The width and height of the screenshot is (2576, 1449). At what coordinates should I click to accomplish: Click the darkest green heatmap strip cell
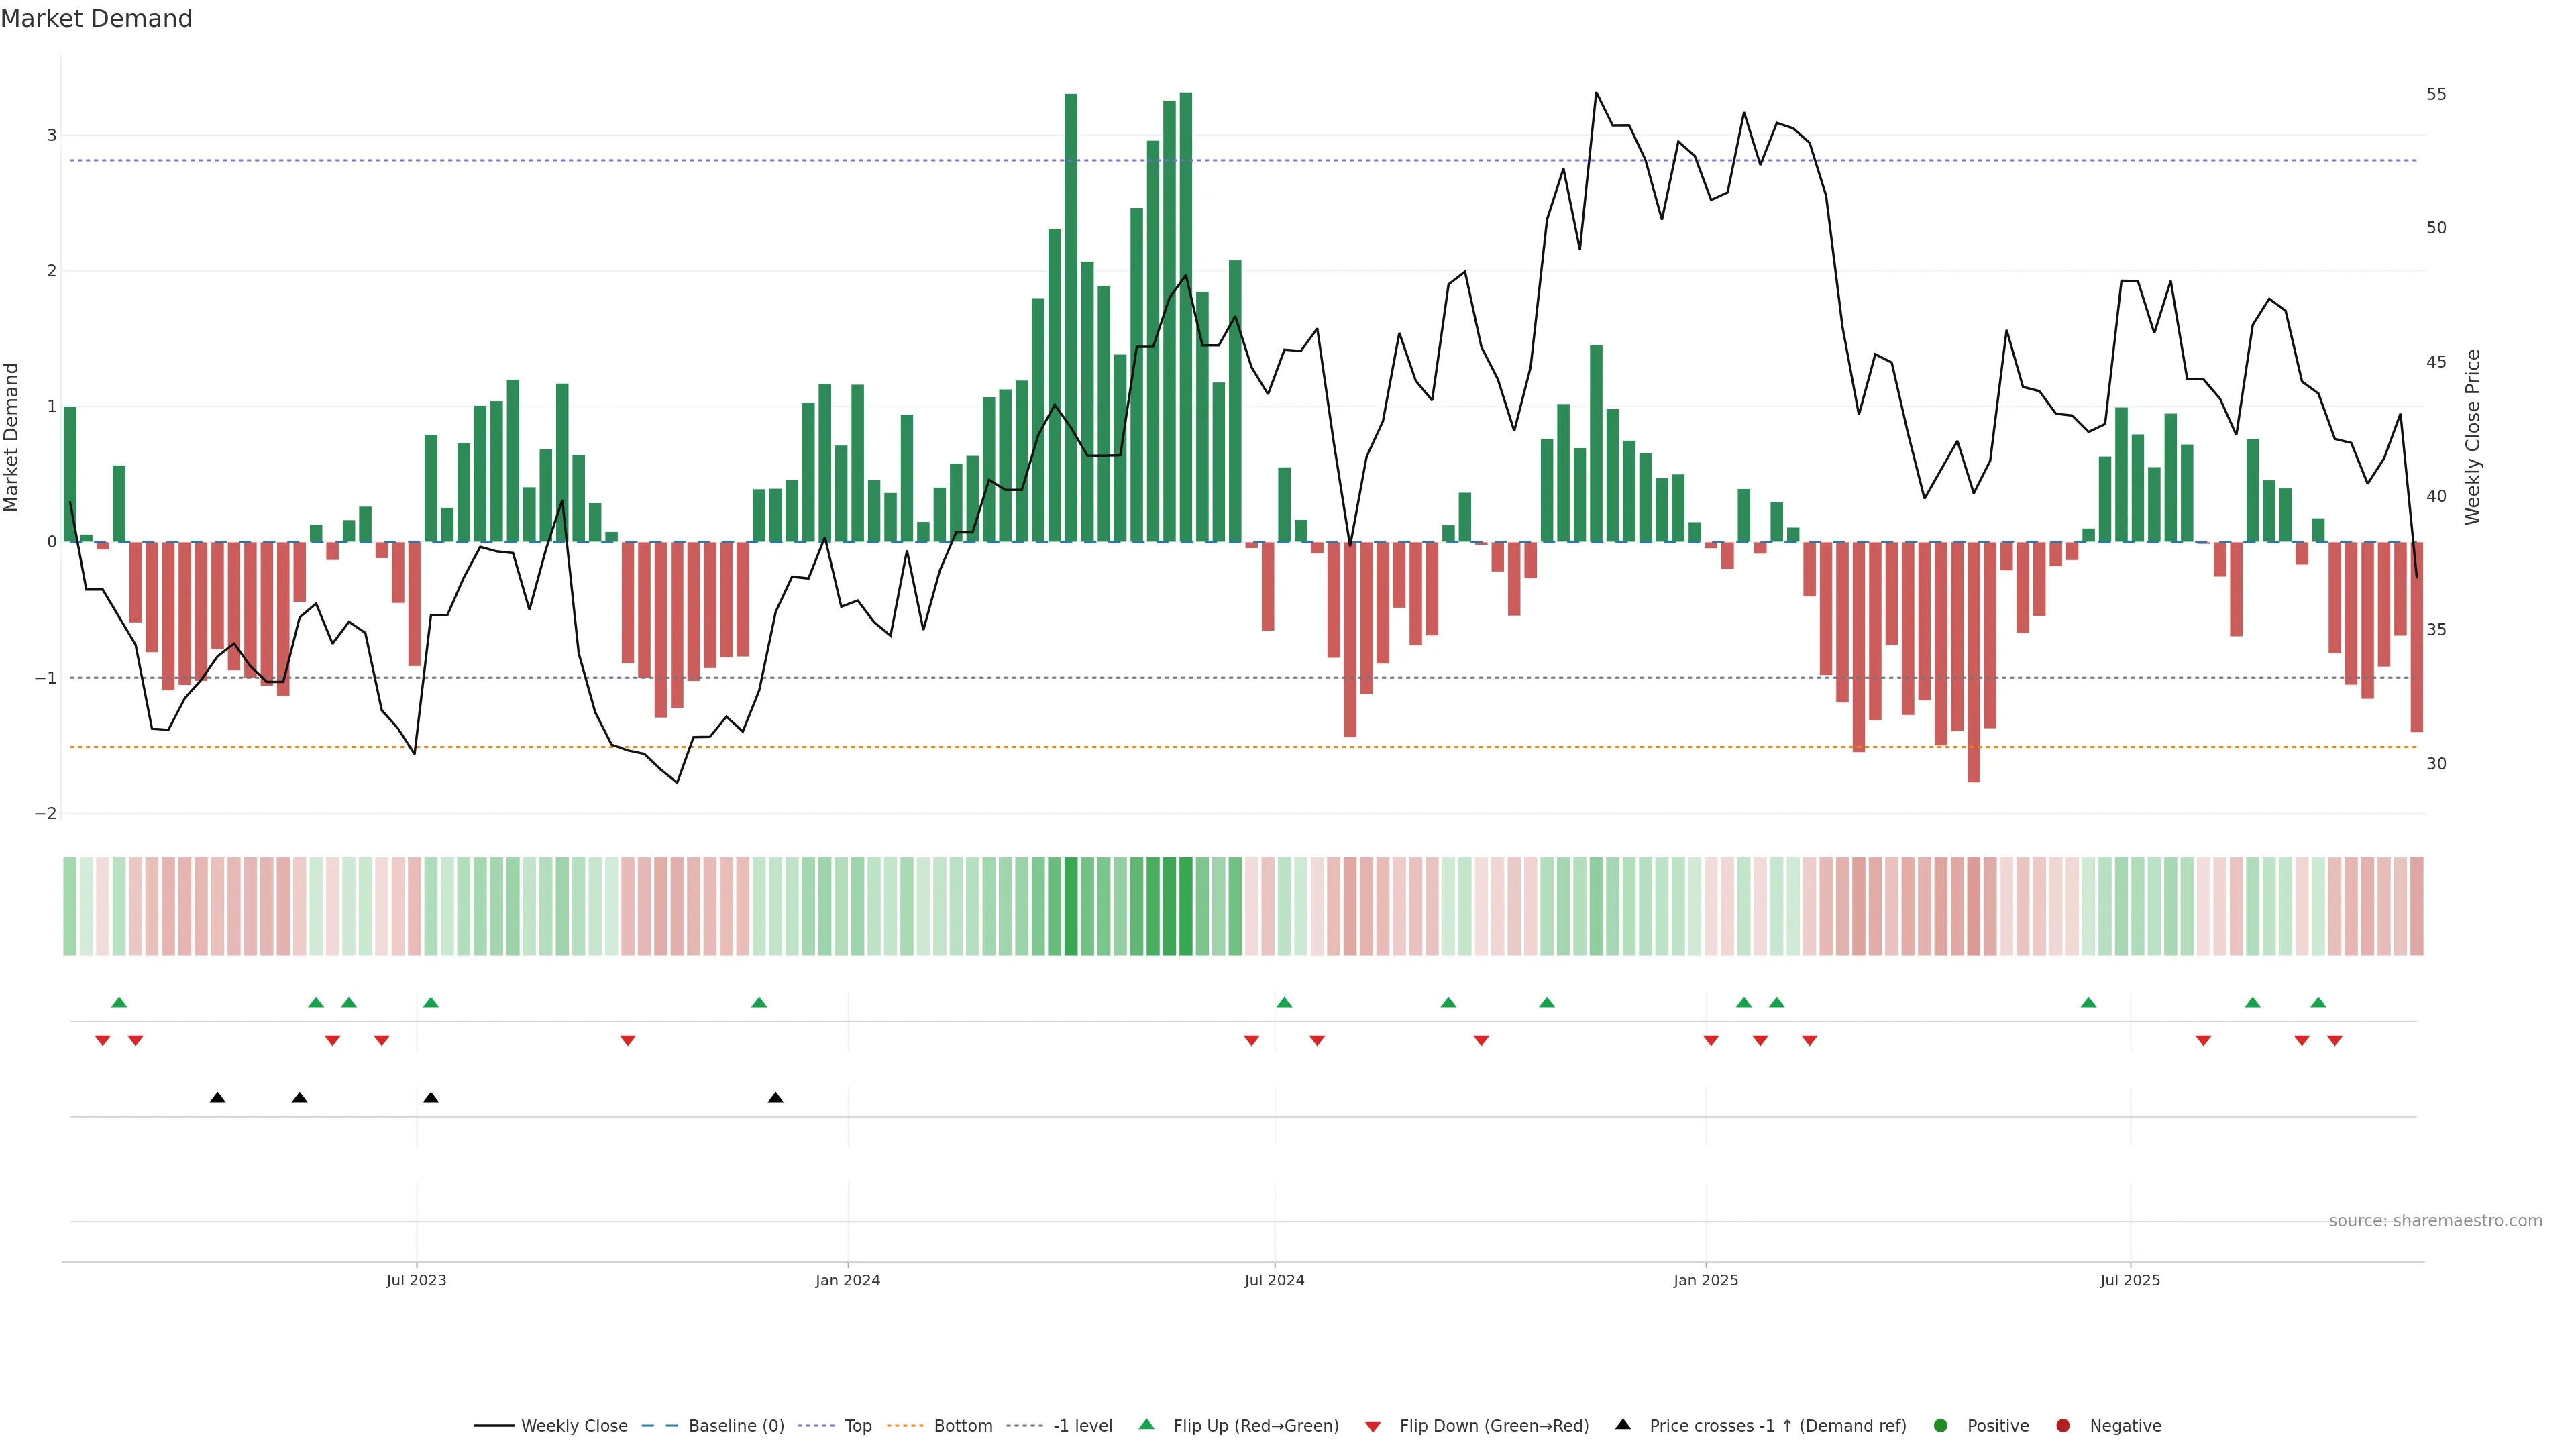tap(1185, 906)
